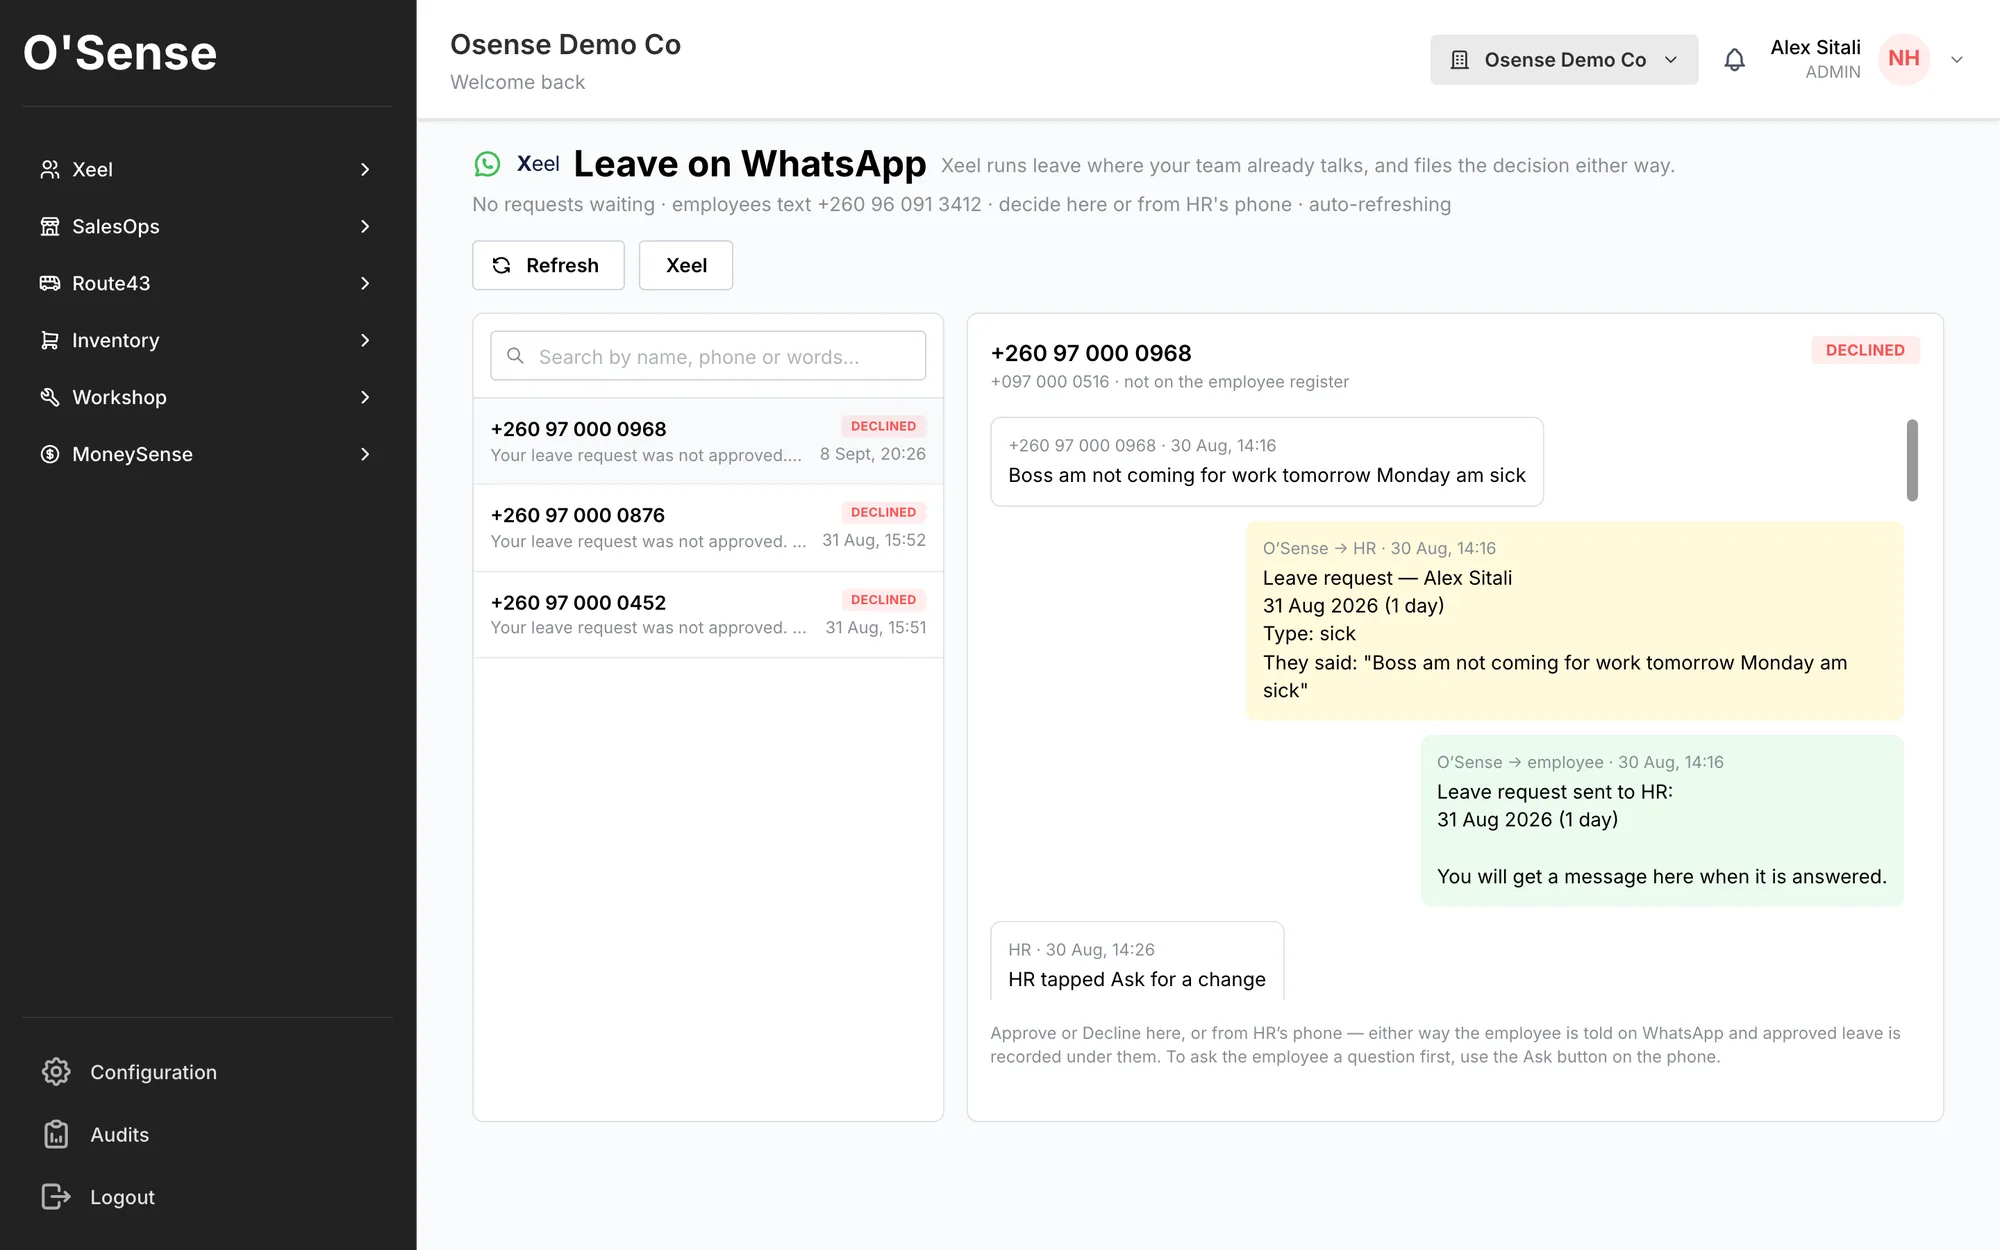The image size is (2000, 1250).
Task: Open the user account menu chevron
Action: 1957,60
